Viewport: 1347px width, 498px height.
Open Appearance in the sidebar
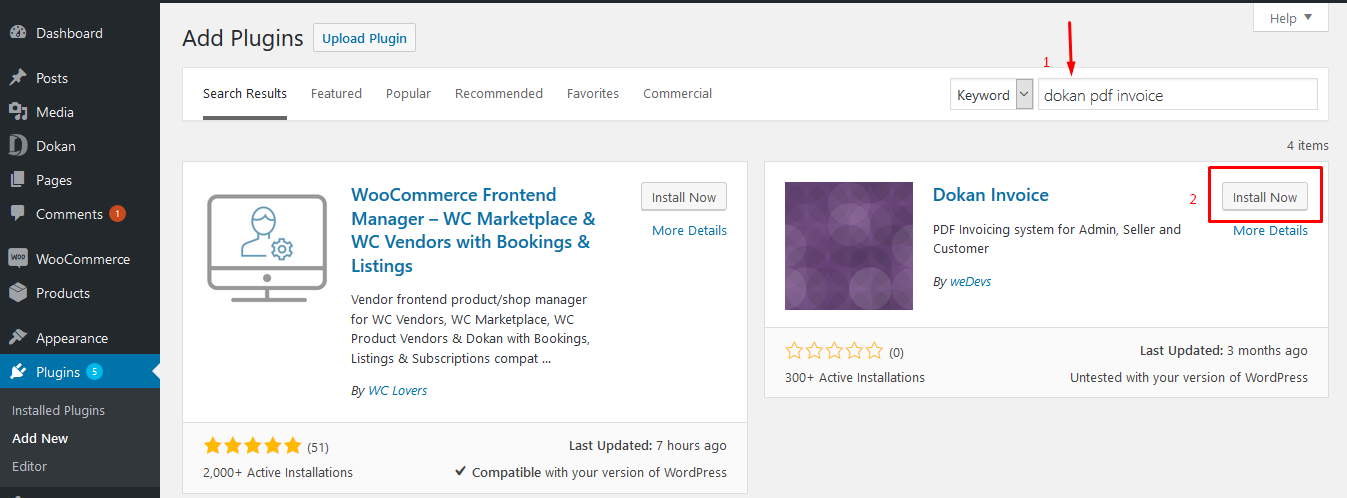72,338
